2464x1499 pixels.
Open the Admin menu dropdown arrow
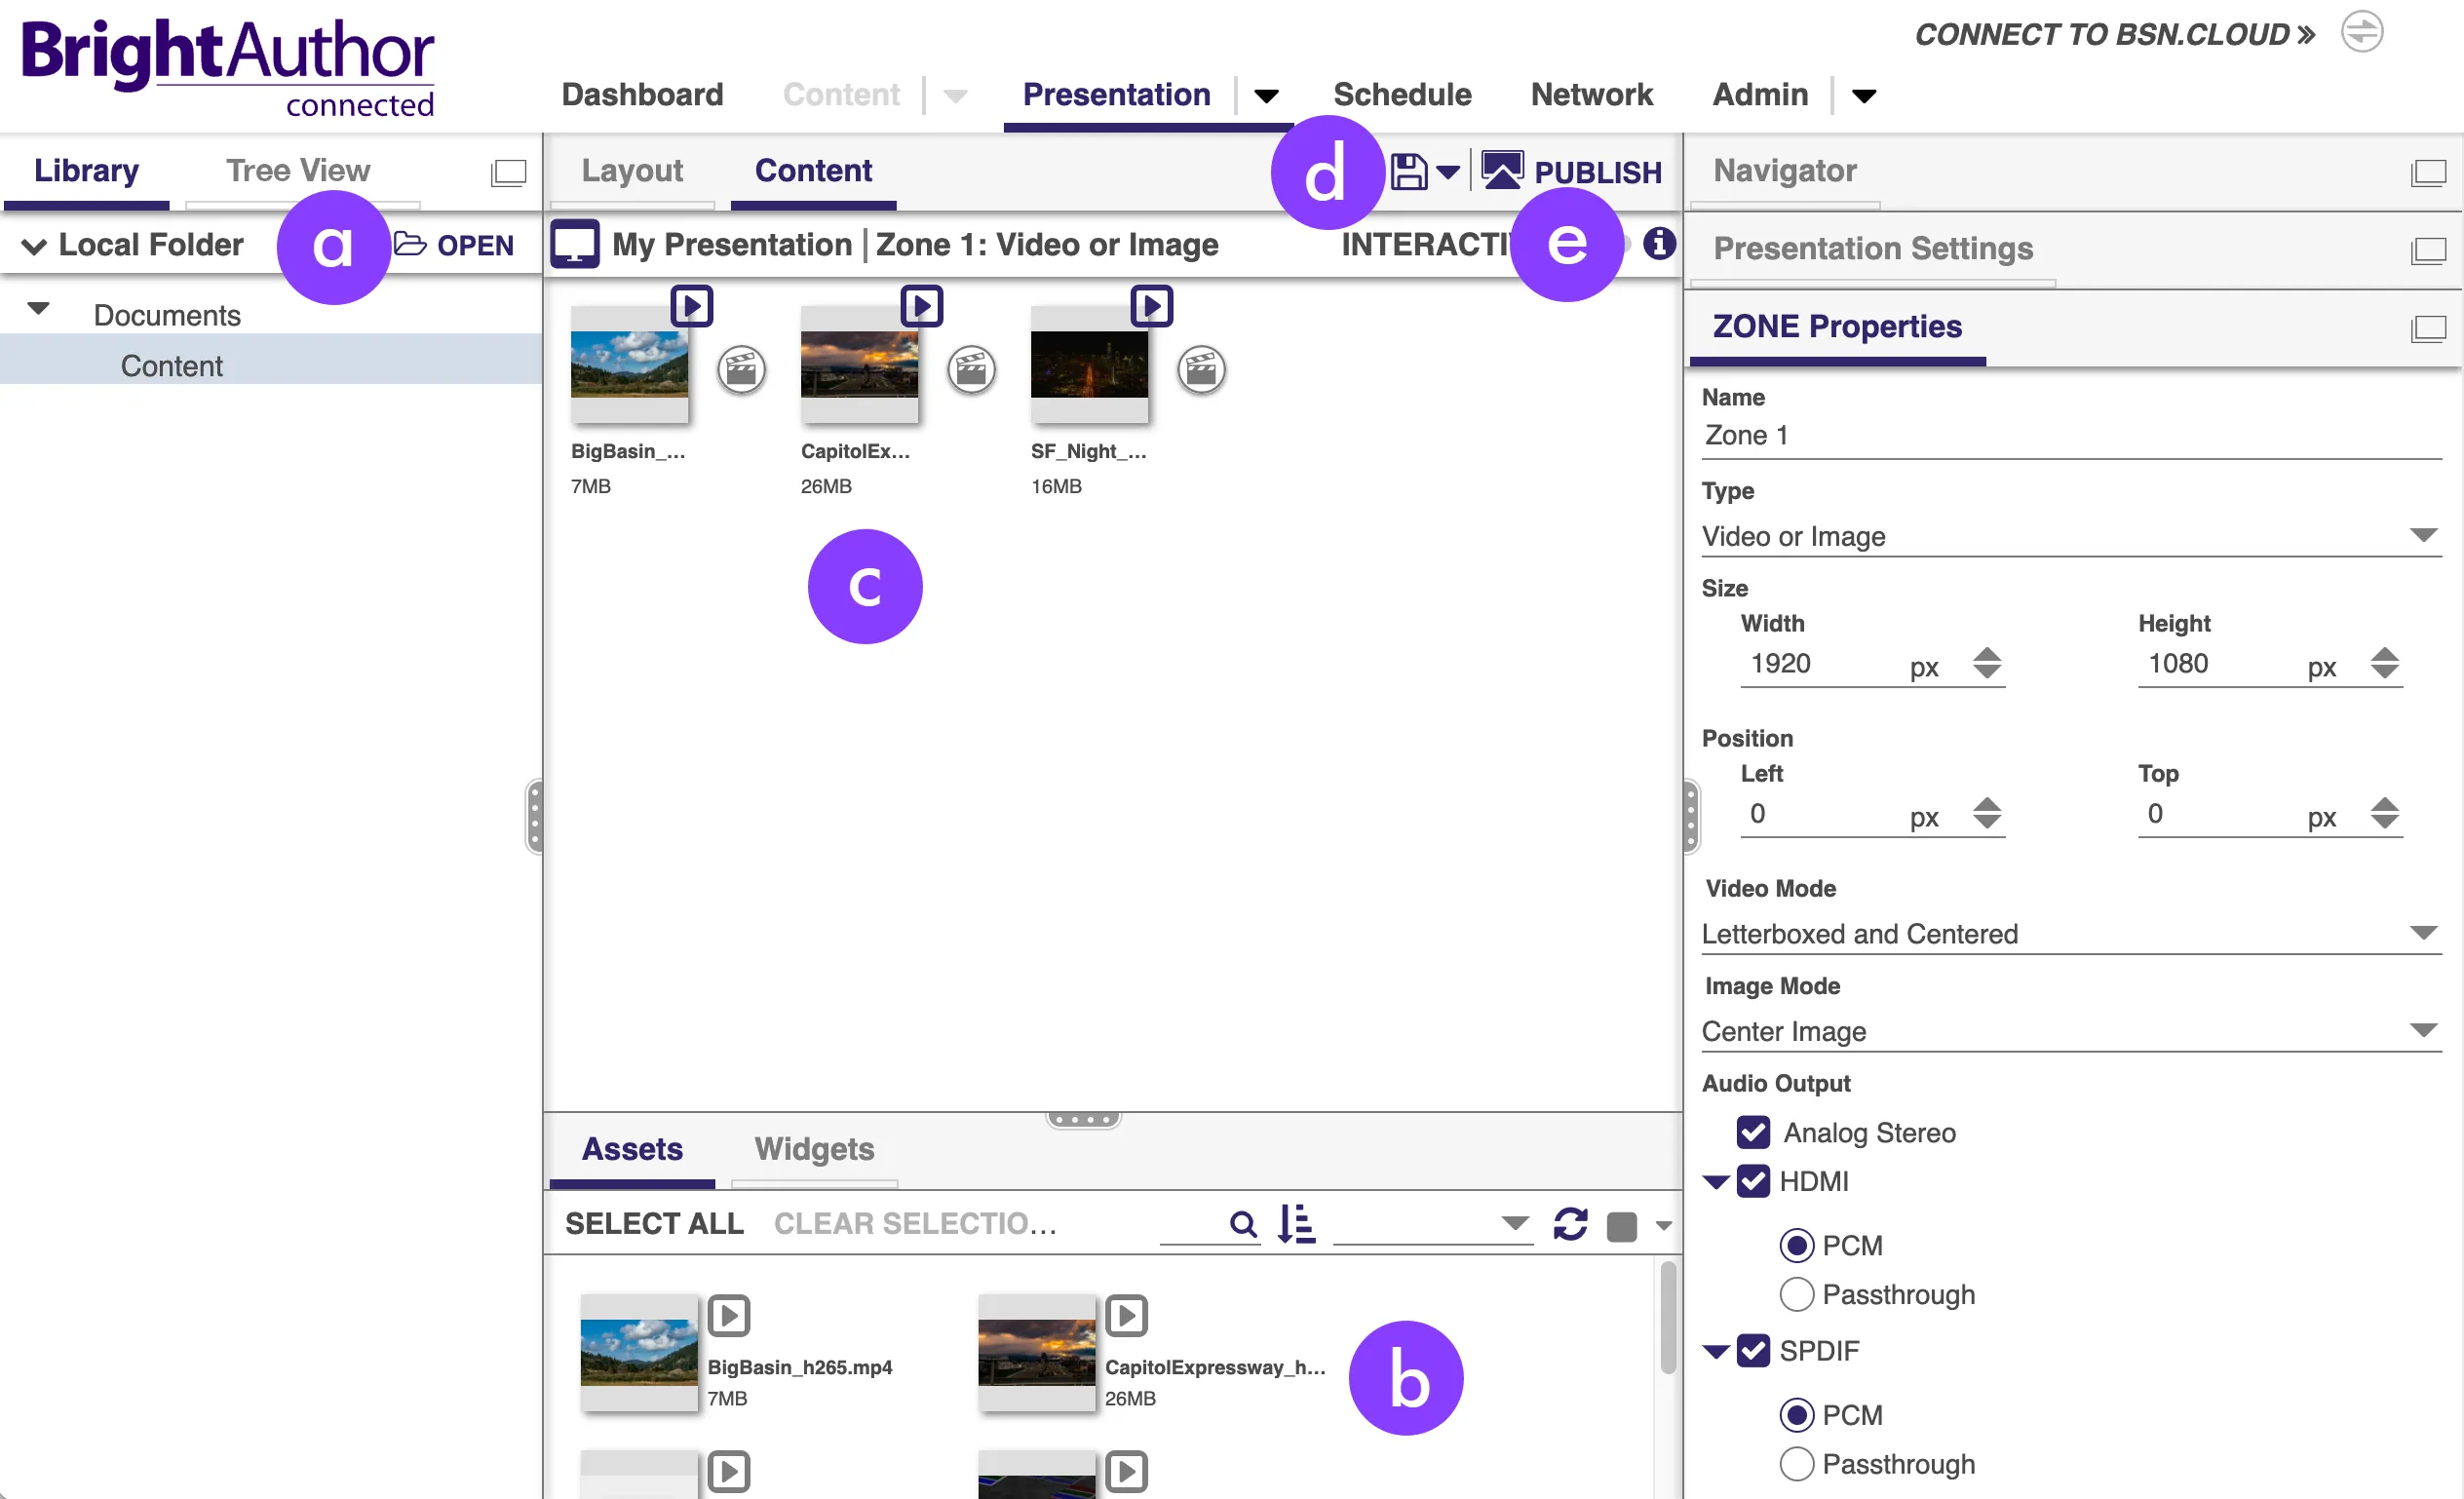1863,96
